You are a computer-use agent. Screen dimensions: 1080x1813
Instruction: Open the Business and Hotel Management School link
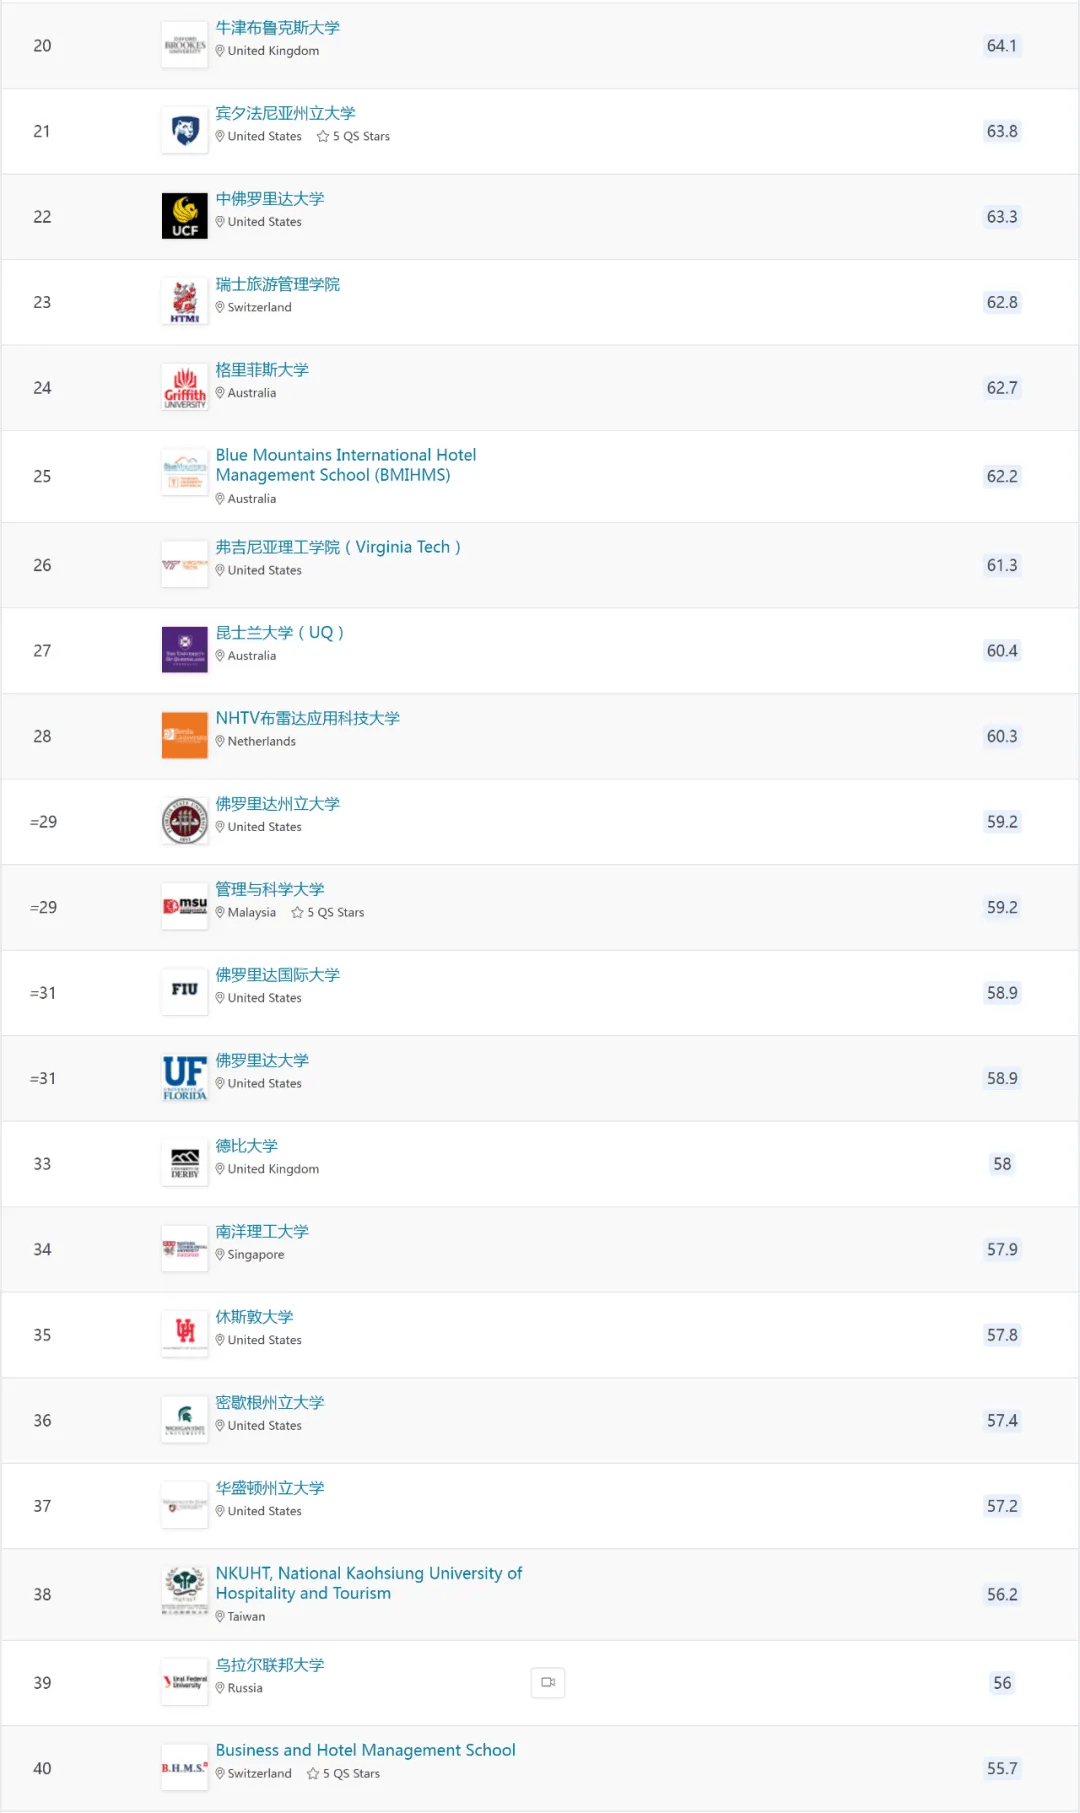pyautogui.click(x=365, y=1750)
